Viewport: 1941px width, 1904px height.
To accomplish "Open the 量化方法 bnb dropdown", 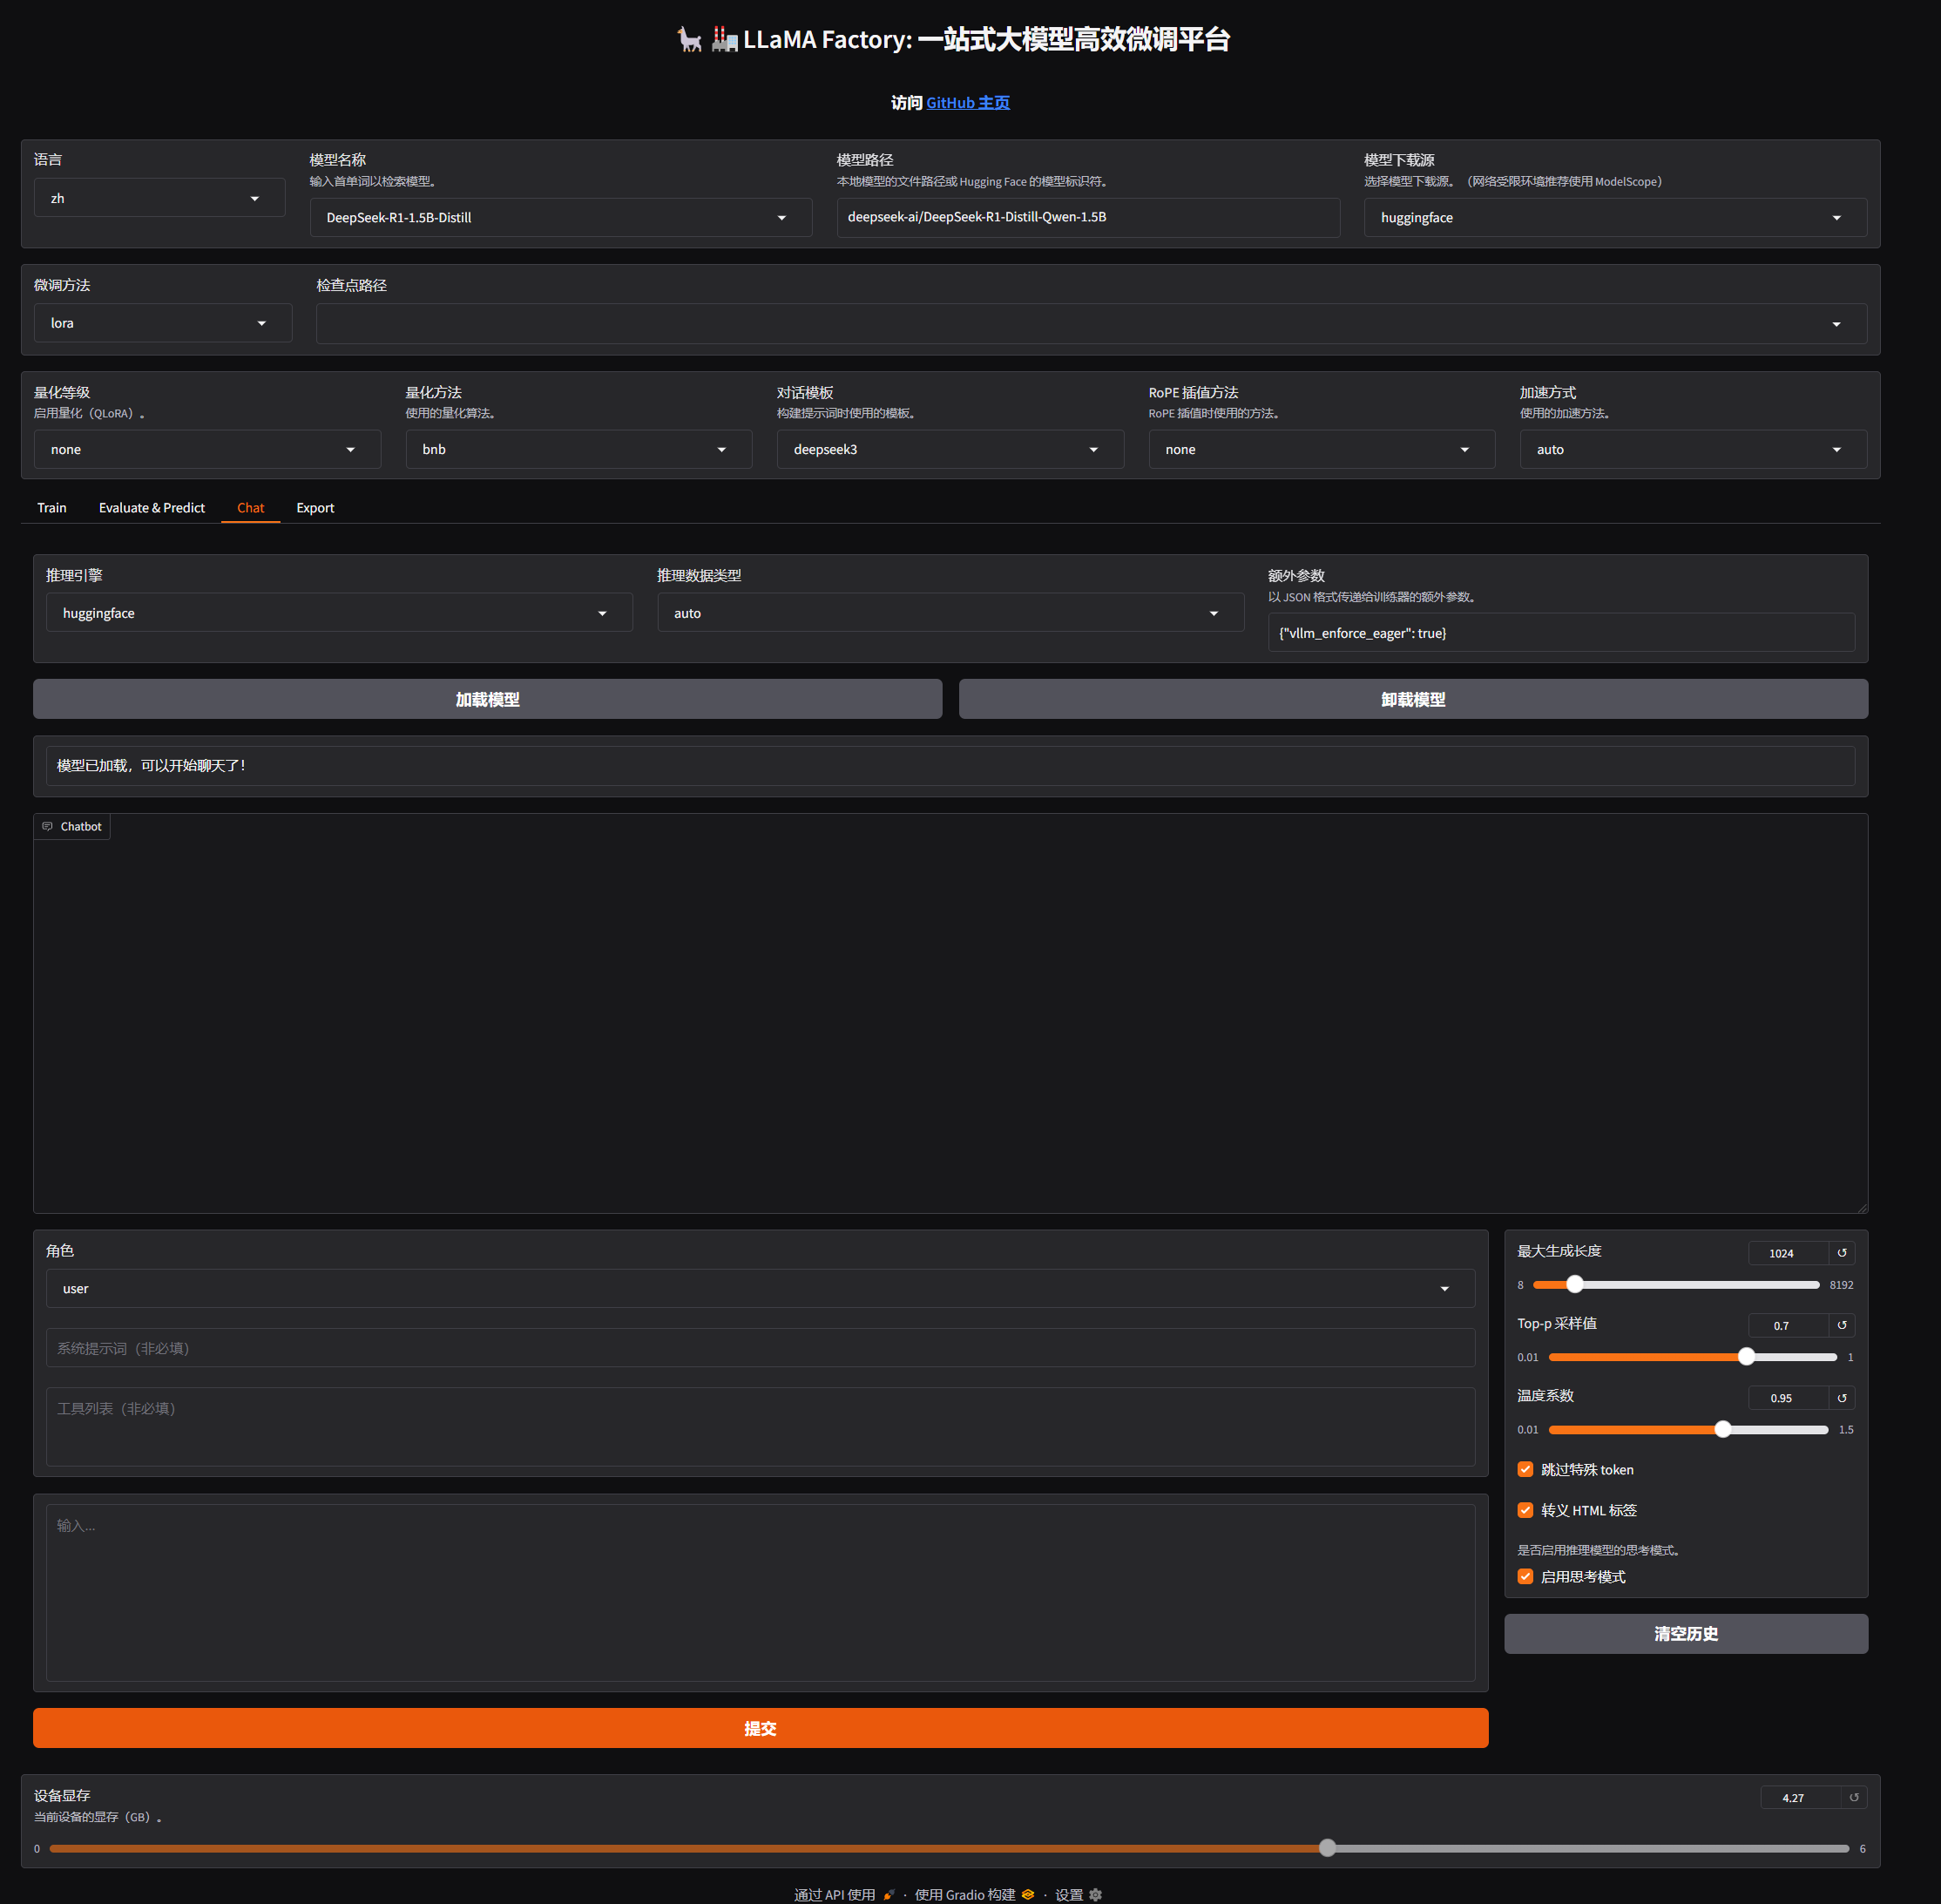I will pos(579,449).
